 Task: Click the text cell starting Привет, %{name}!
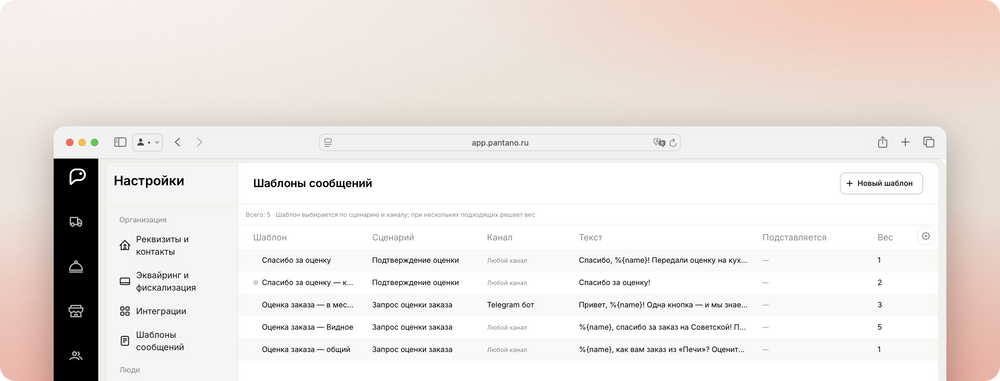pos(663,305)
